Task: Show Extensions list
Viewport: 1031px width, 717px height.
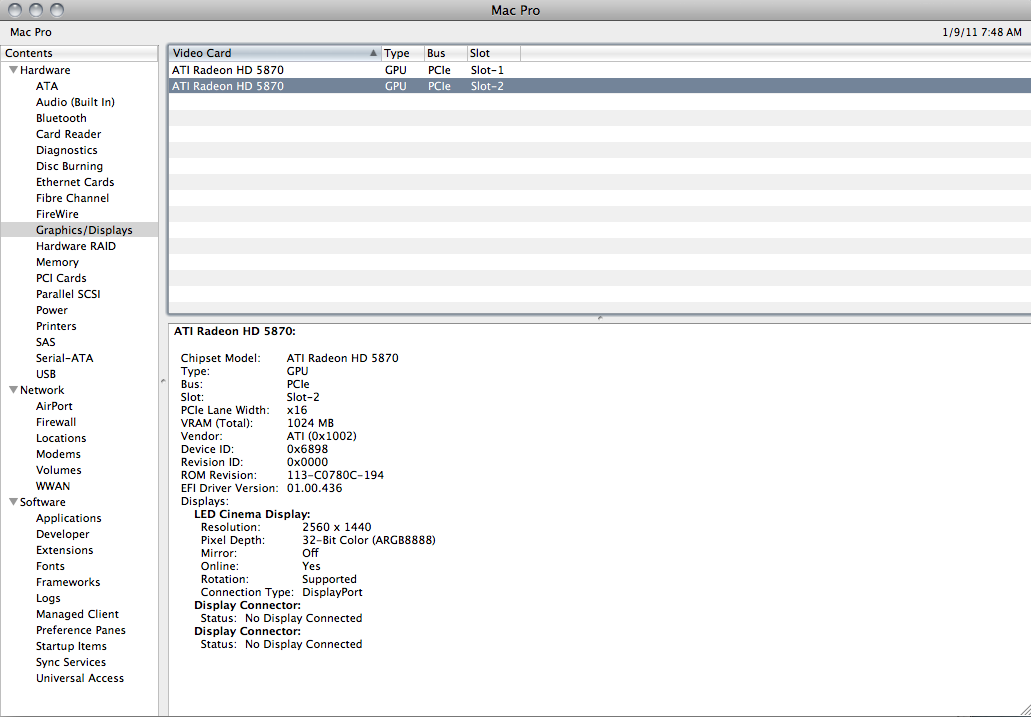Action: 64,550
